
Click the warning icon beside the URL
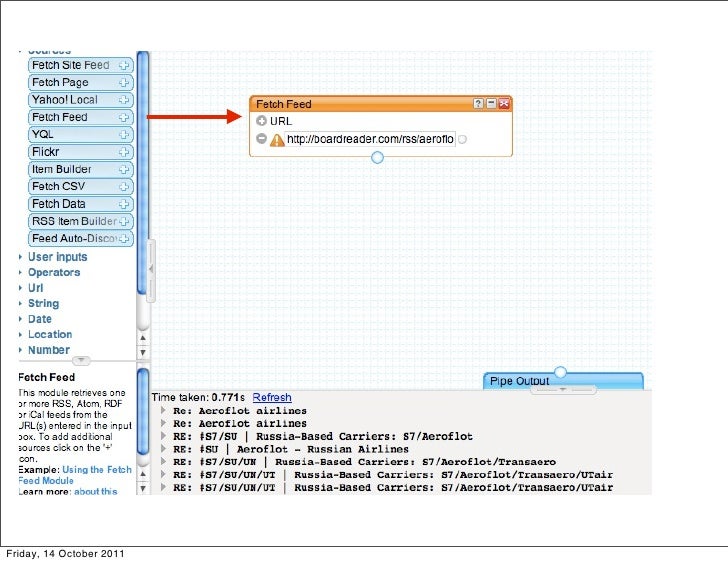tap(277, 140)
